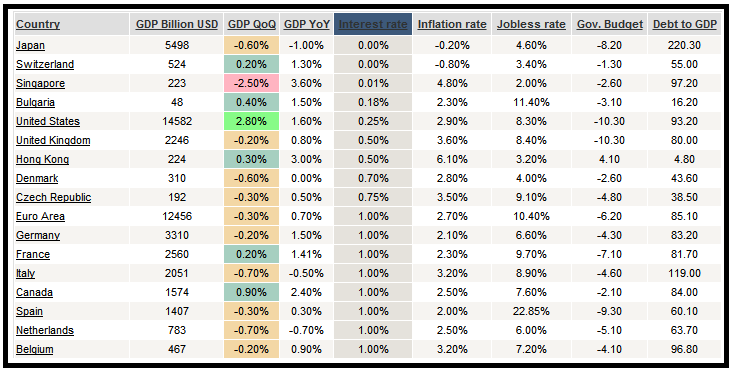Screen dimensions: 733x370
Task: Open the Singapore country link
Action: (40, 84)
